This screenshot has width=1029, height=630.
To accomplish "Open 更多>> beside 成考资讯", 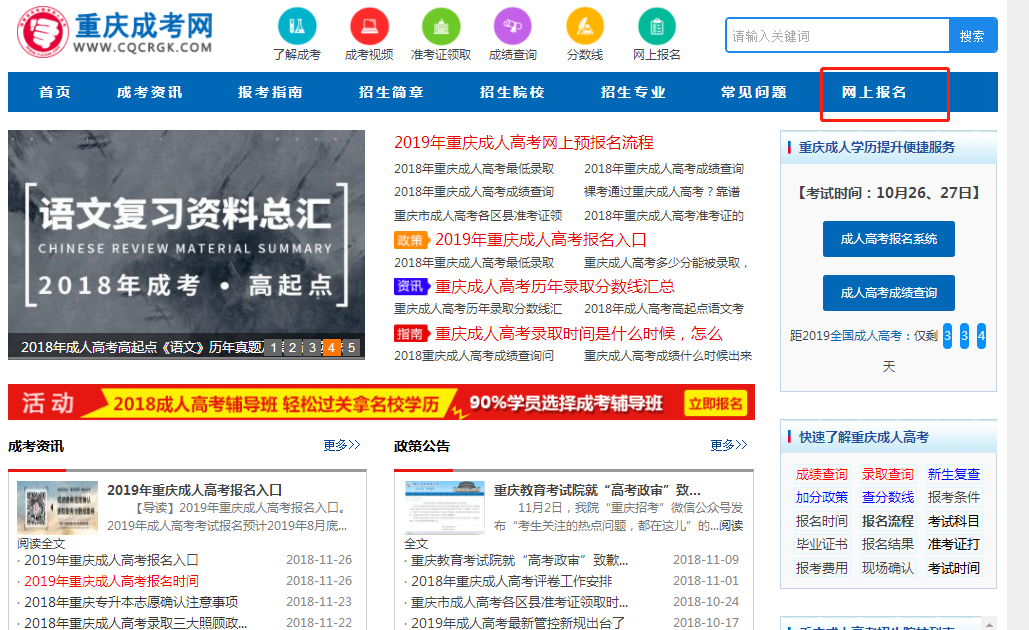I will point(342,446).
